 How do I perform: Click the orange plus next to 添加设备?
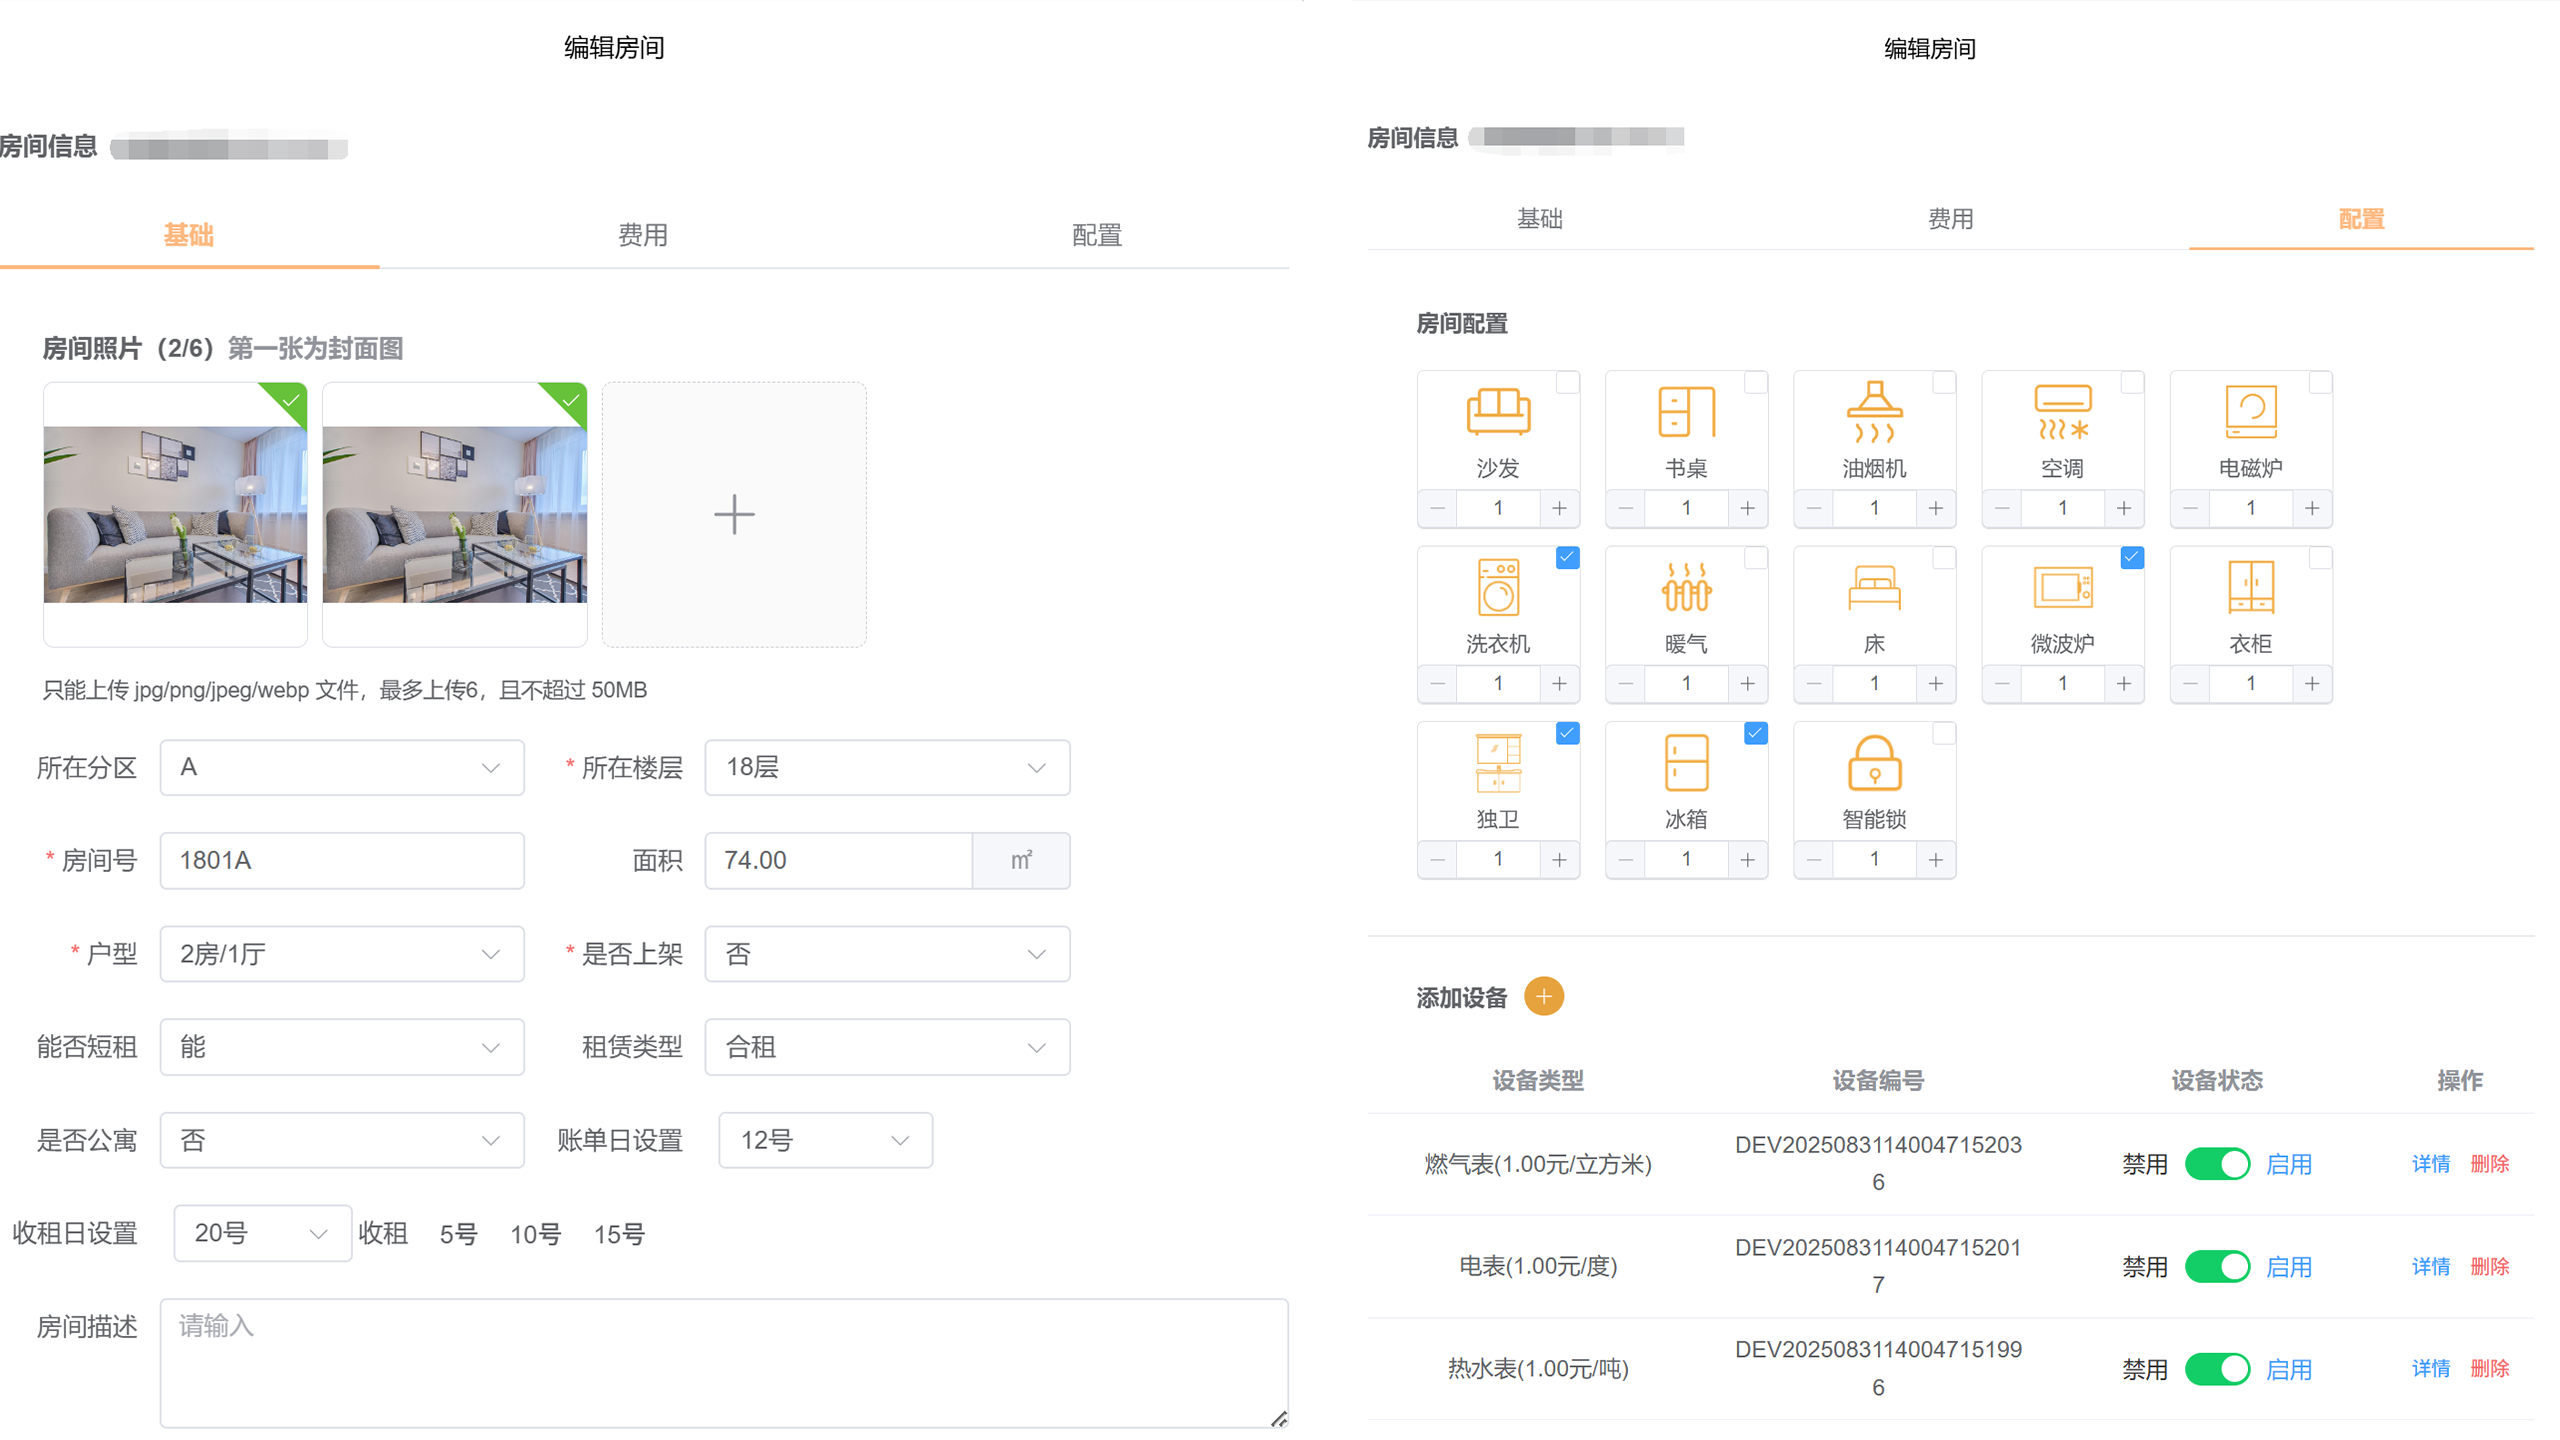1543,996
